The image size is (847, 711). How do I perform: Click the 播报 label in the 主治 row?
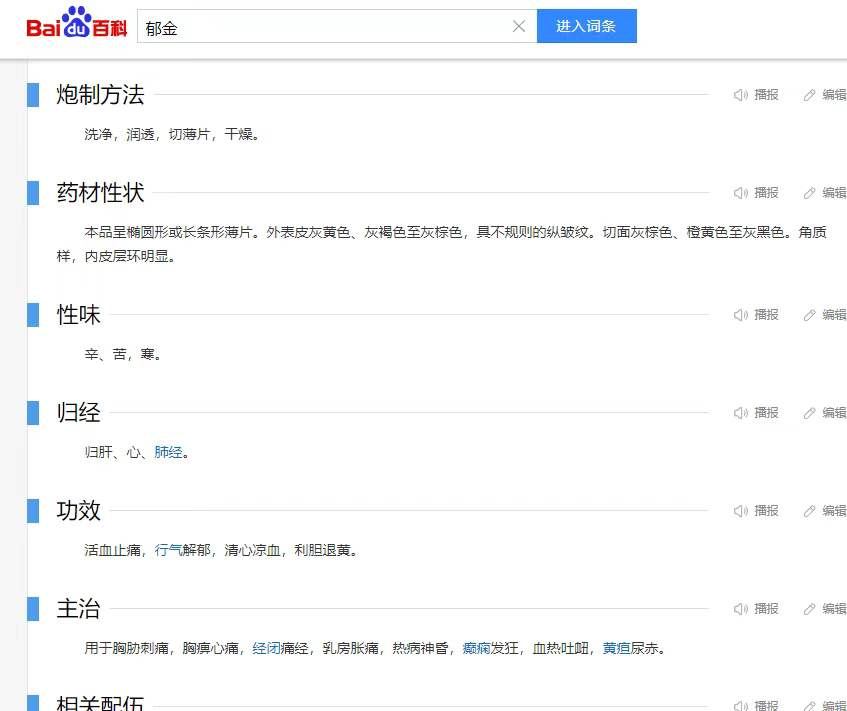coord(766,609)
